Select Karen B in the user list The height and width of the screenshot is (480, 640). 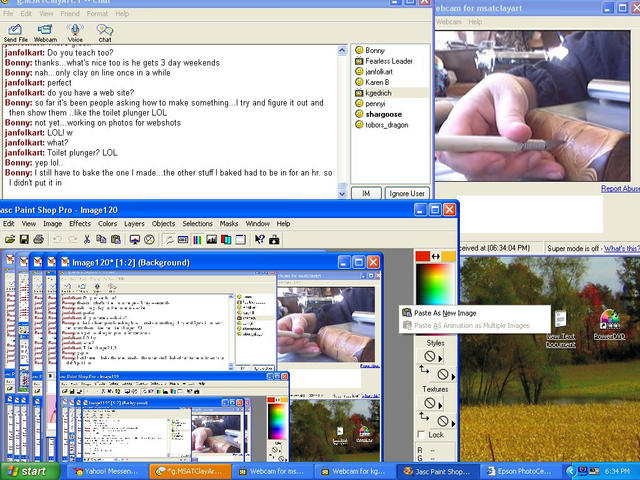(372, 82)
